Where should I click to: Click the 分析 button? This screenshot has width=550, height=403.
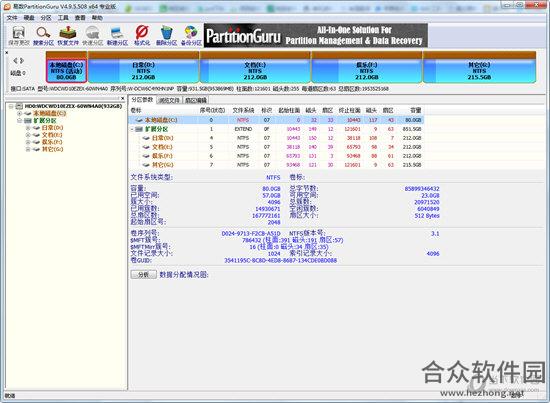143,275
